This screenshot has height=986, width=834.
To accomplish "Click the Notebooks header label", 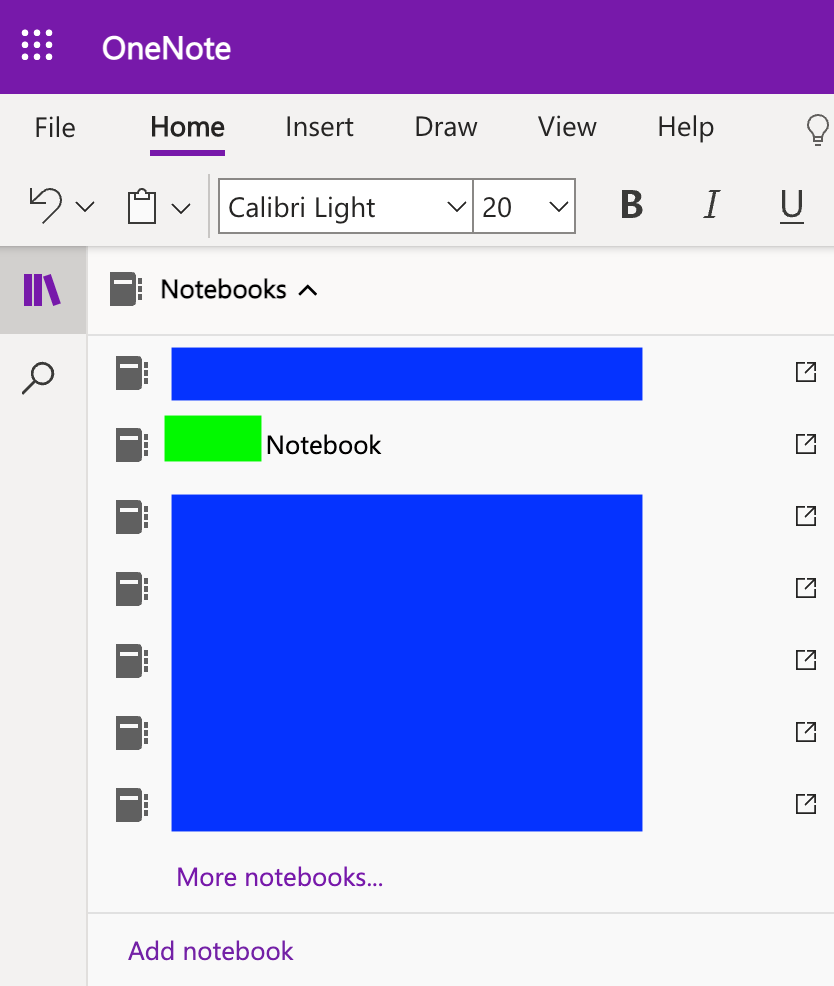I will click(x=224, y=289).
